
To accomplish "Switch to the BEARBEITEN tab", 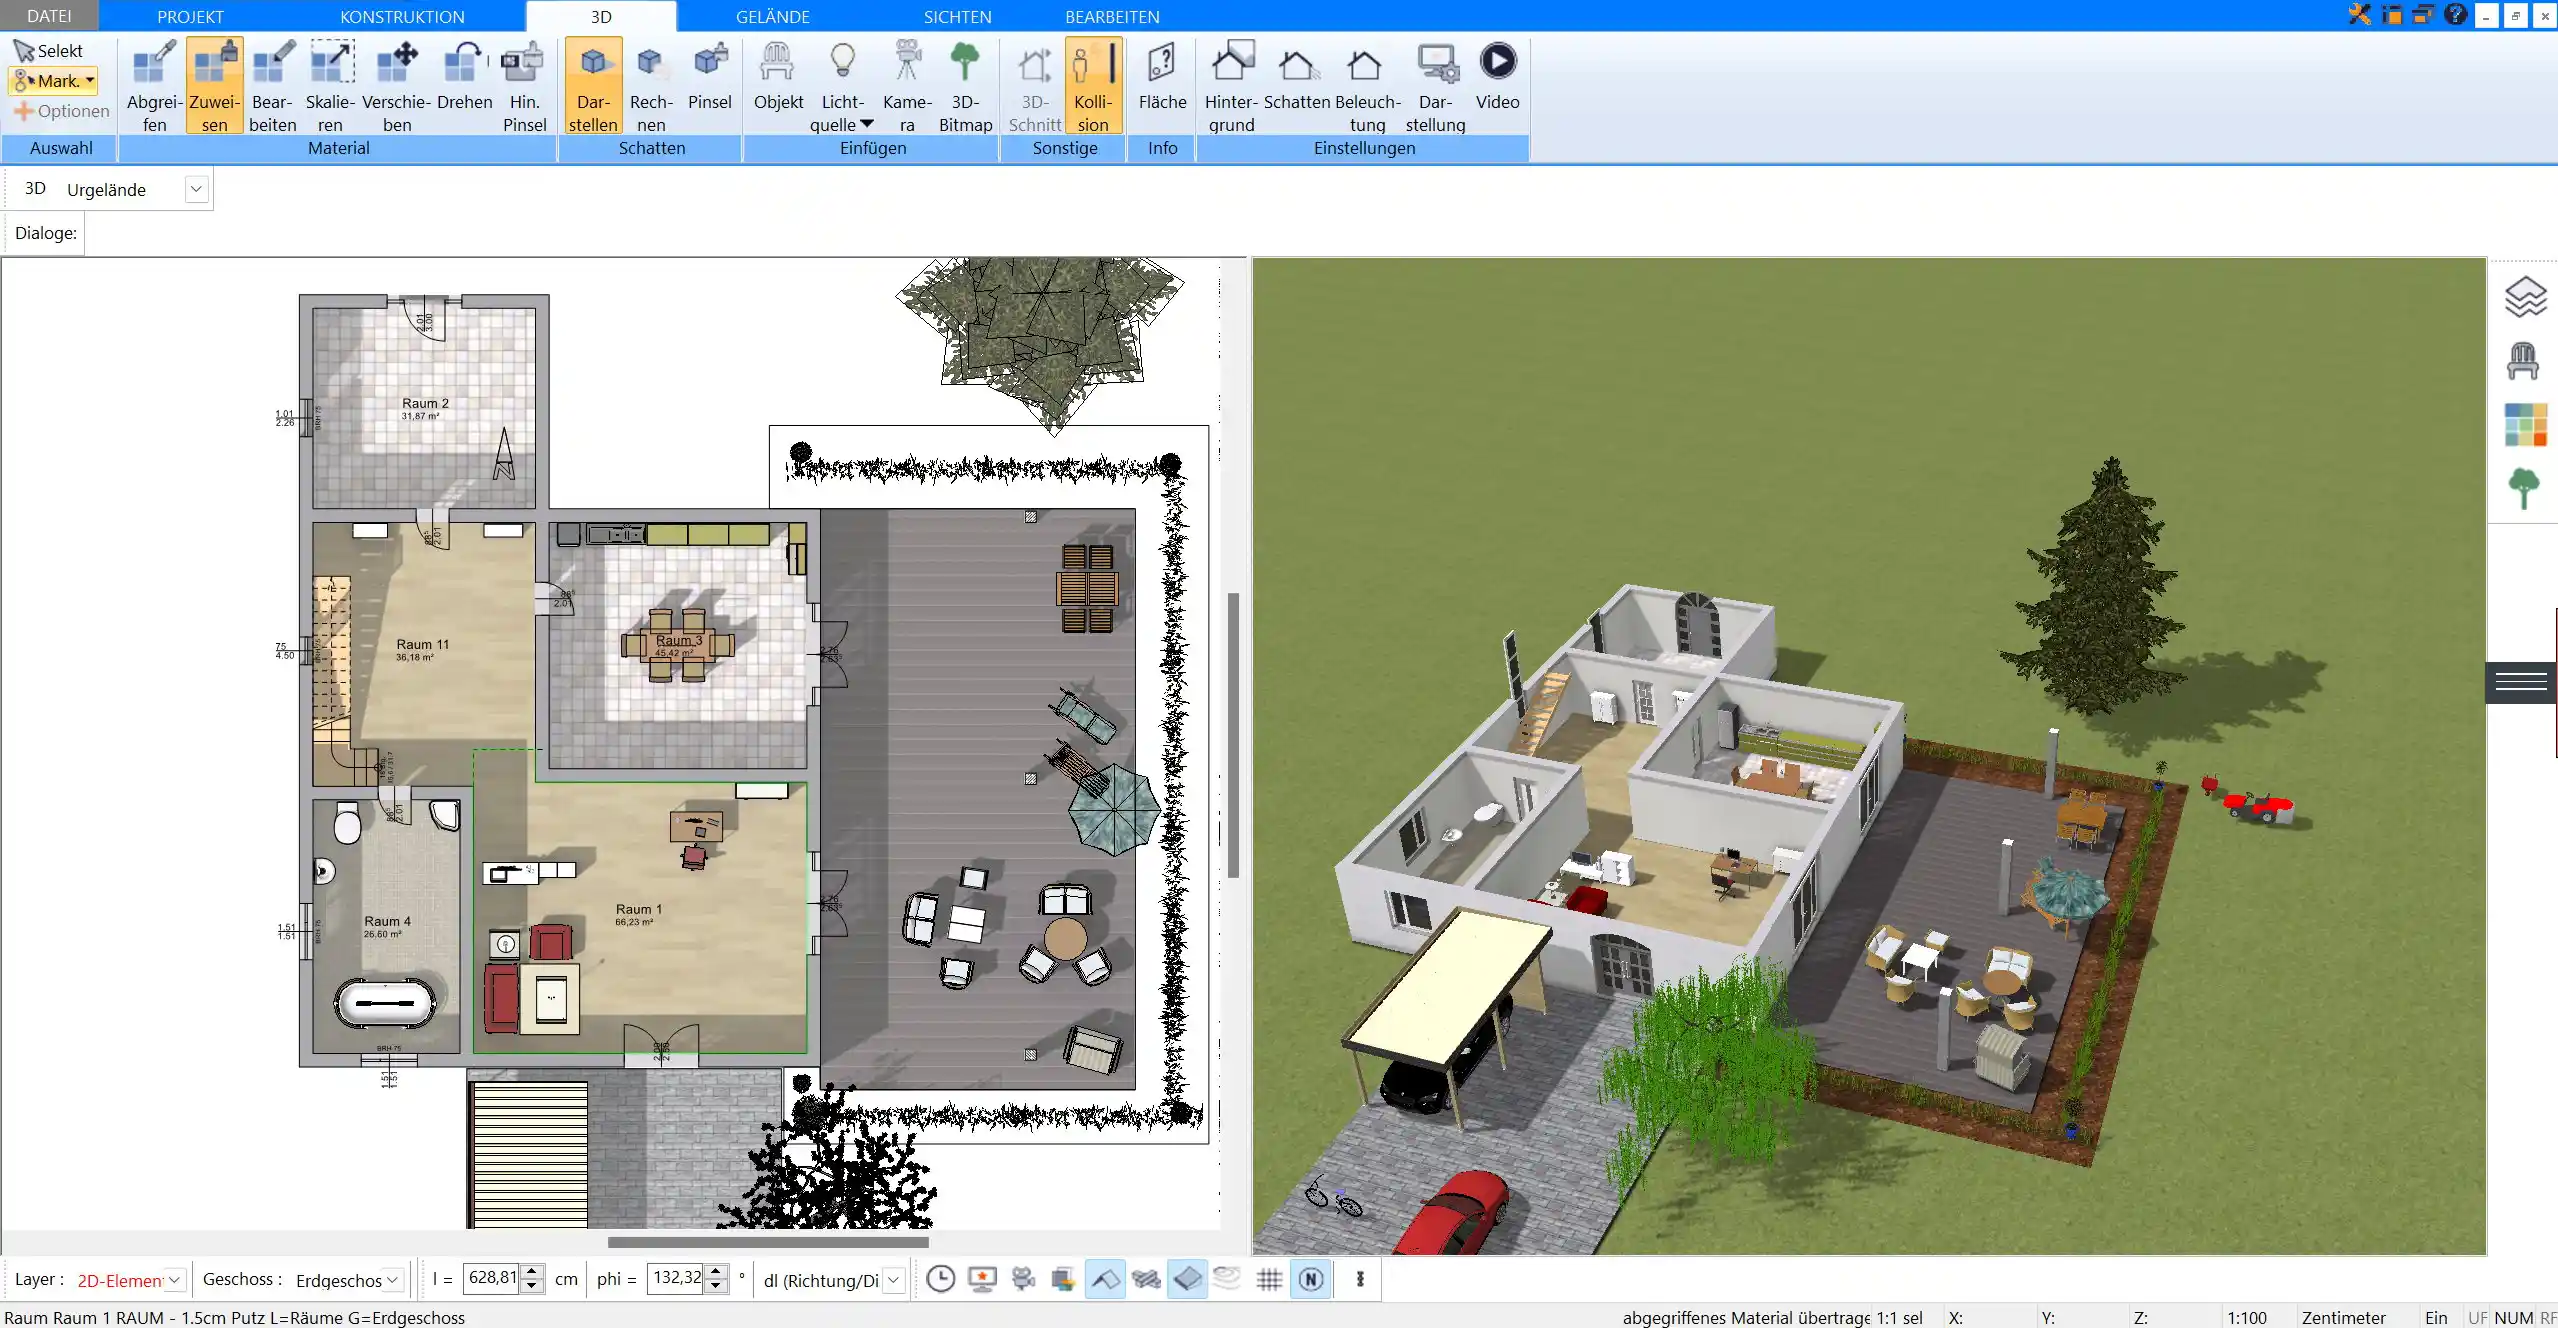I will pos(1112,16).
